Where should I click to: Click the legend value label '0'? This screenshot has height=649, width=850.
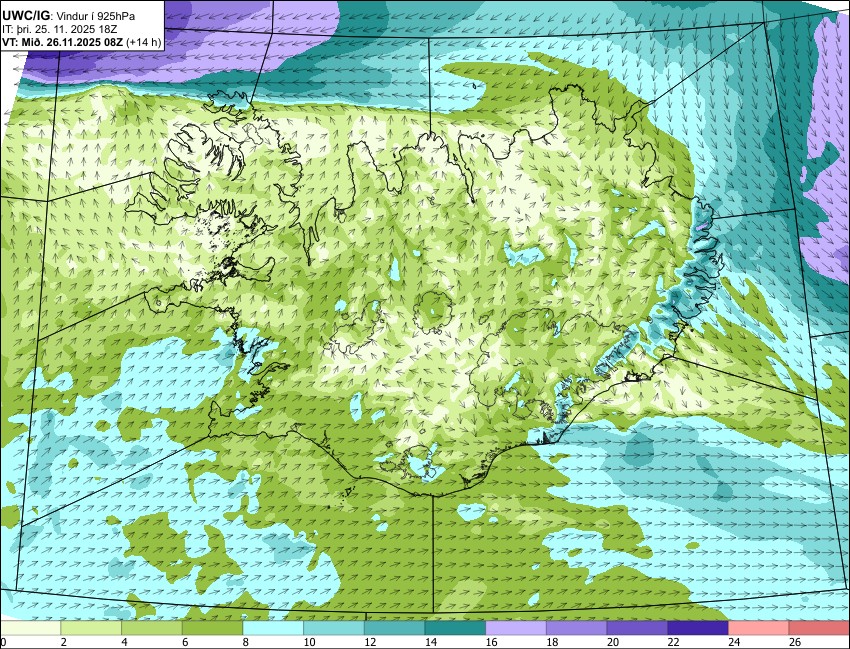tap(3, 642)
